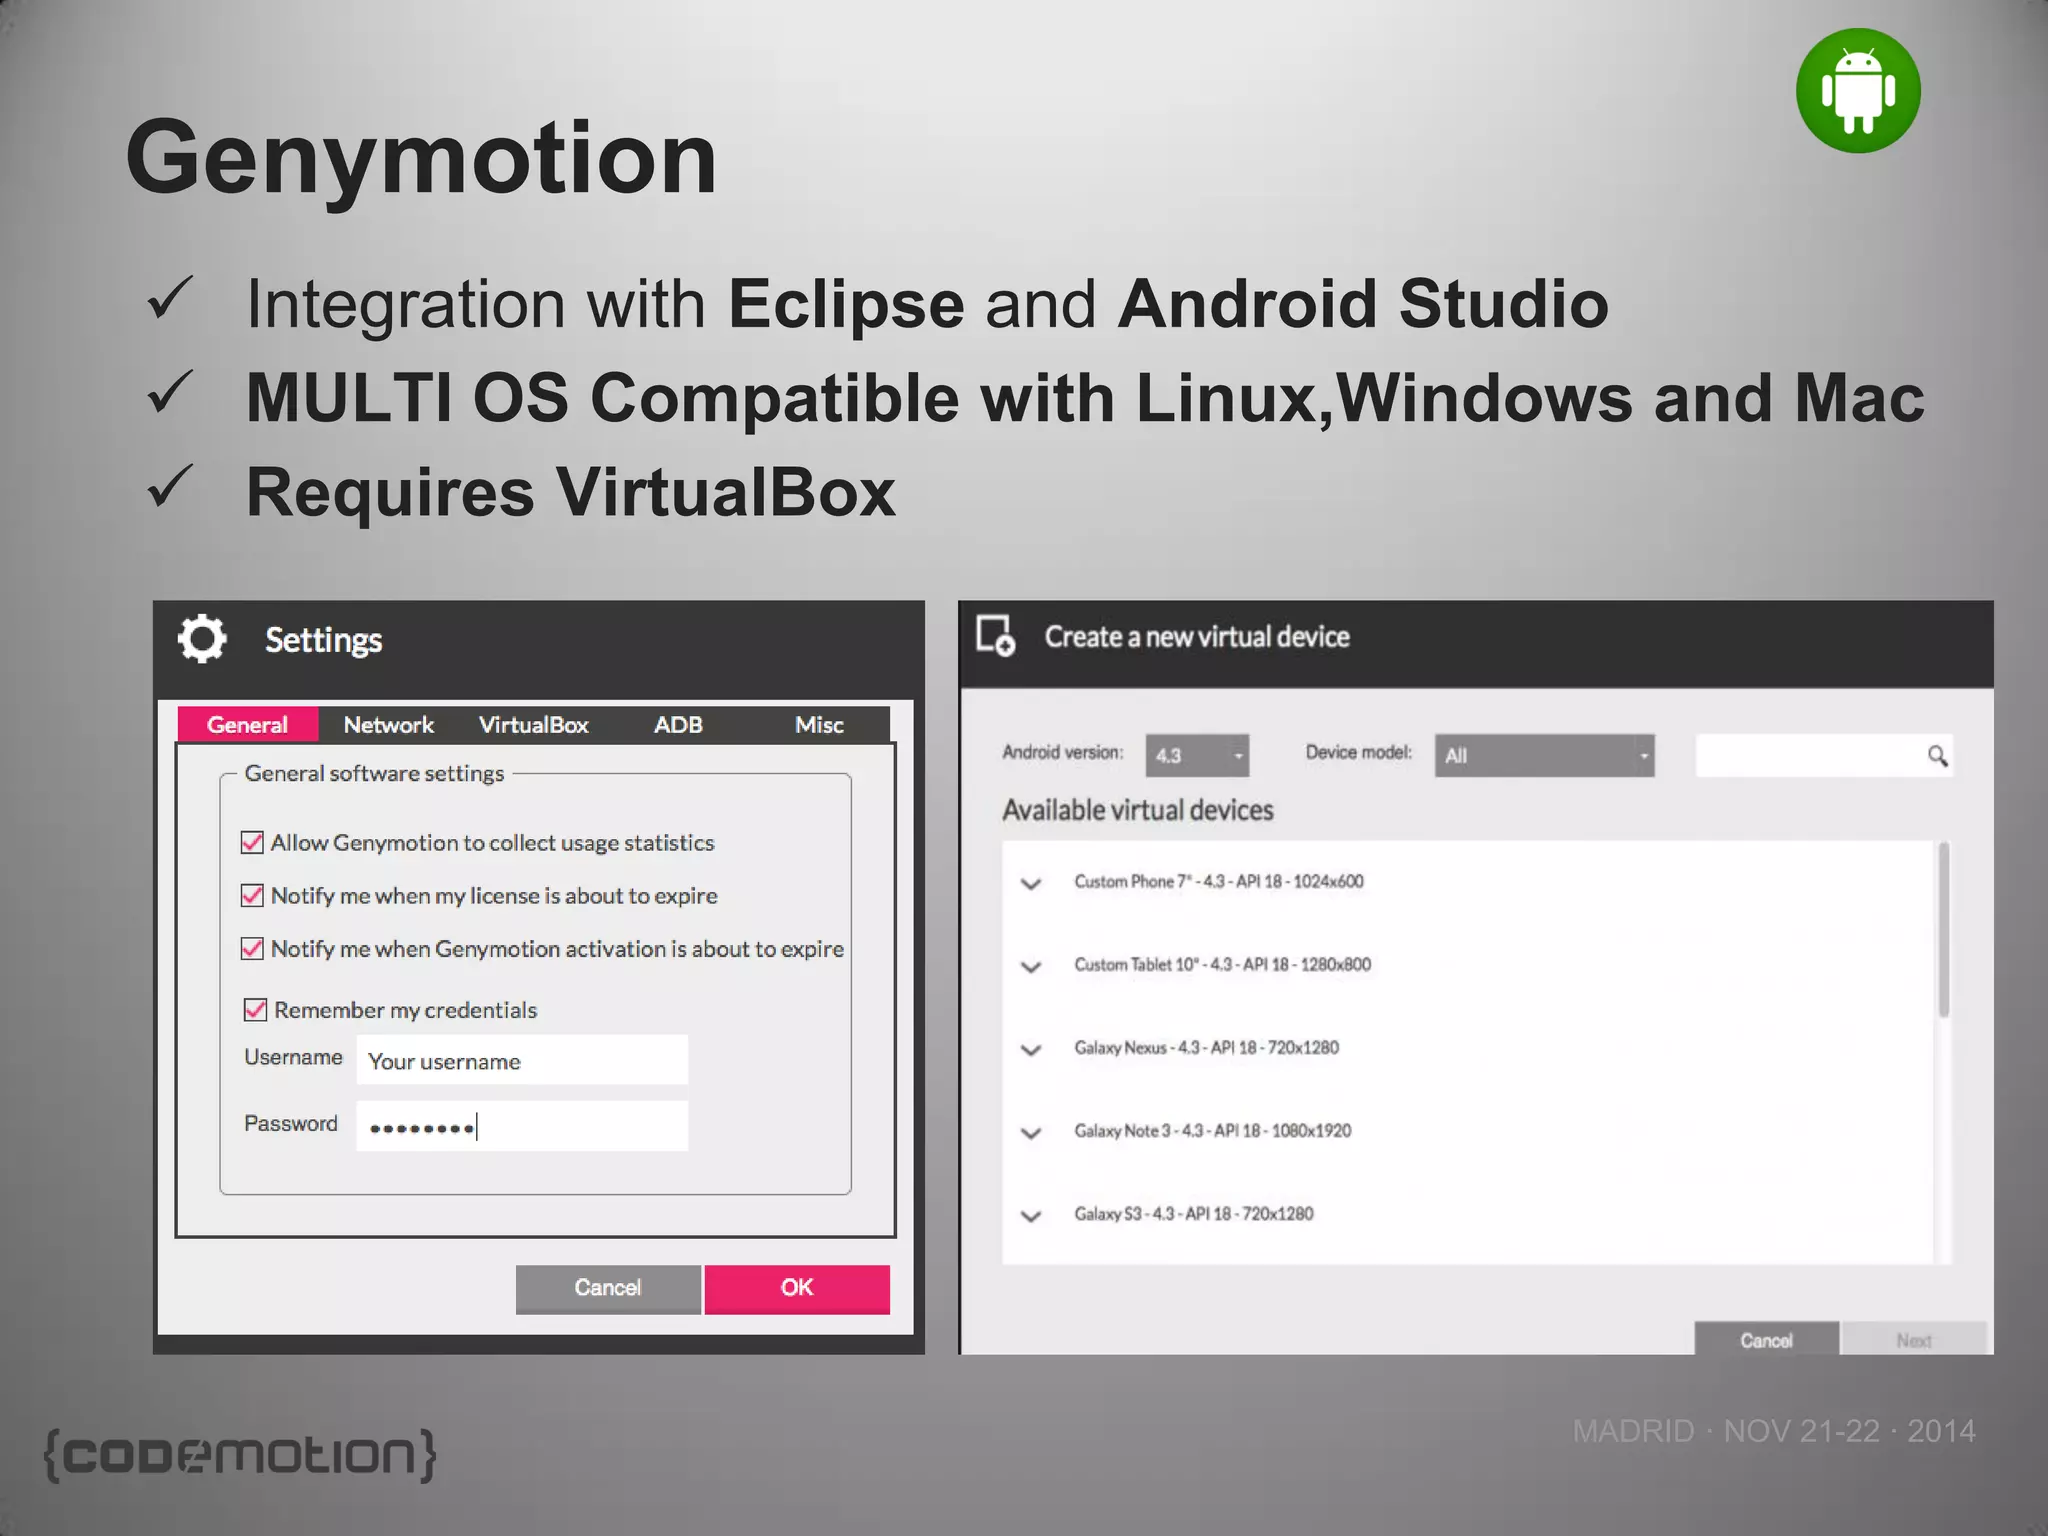The height and width of the screenshot is (1536, 2048).
Task: Expand Galaxy Nexus device entry
Action: pos(1031,1049)
